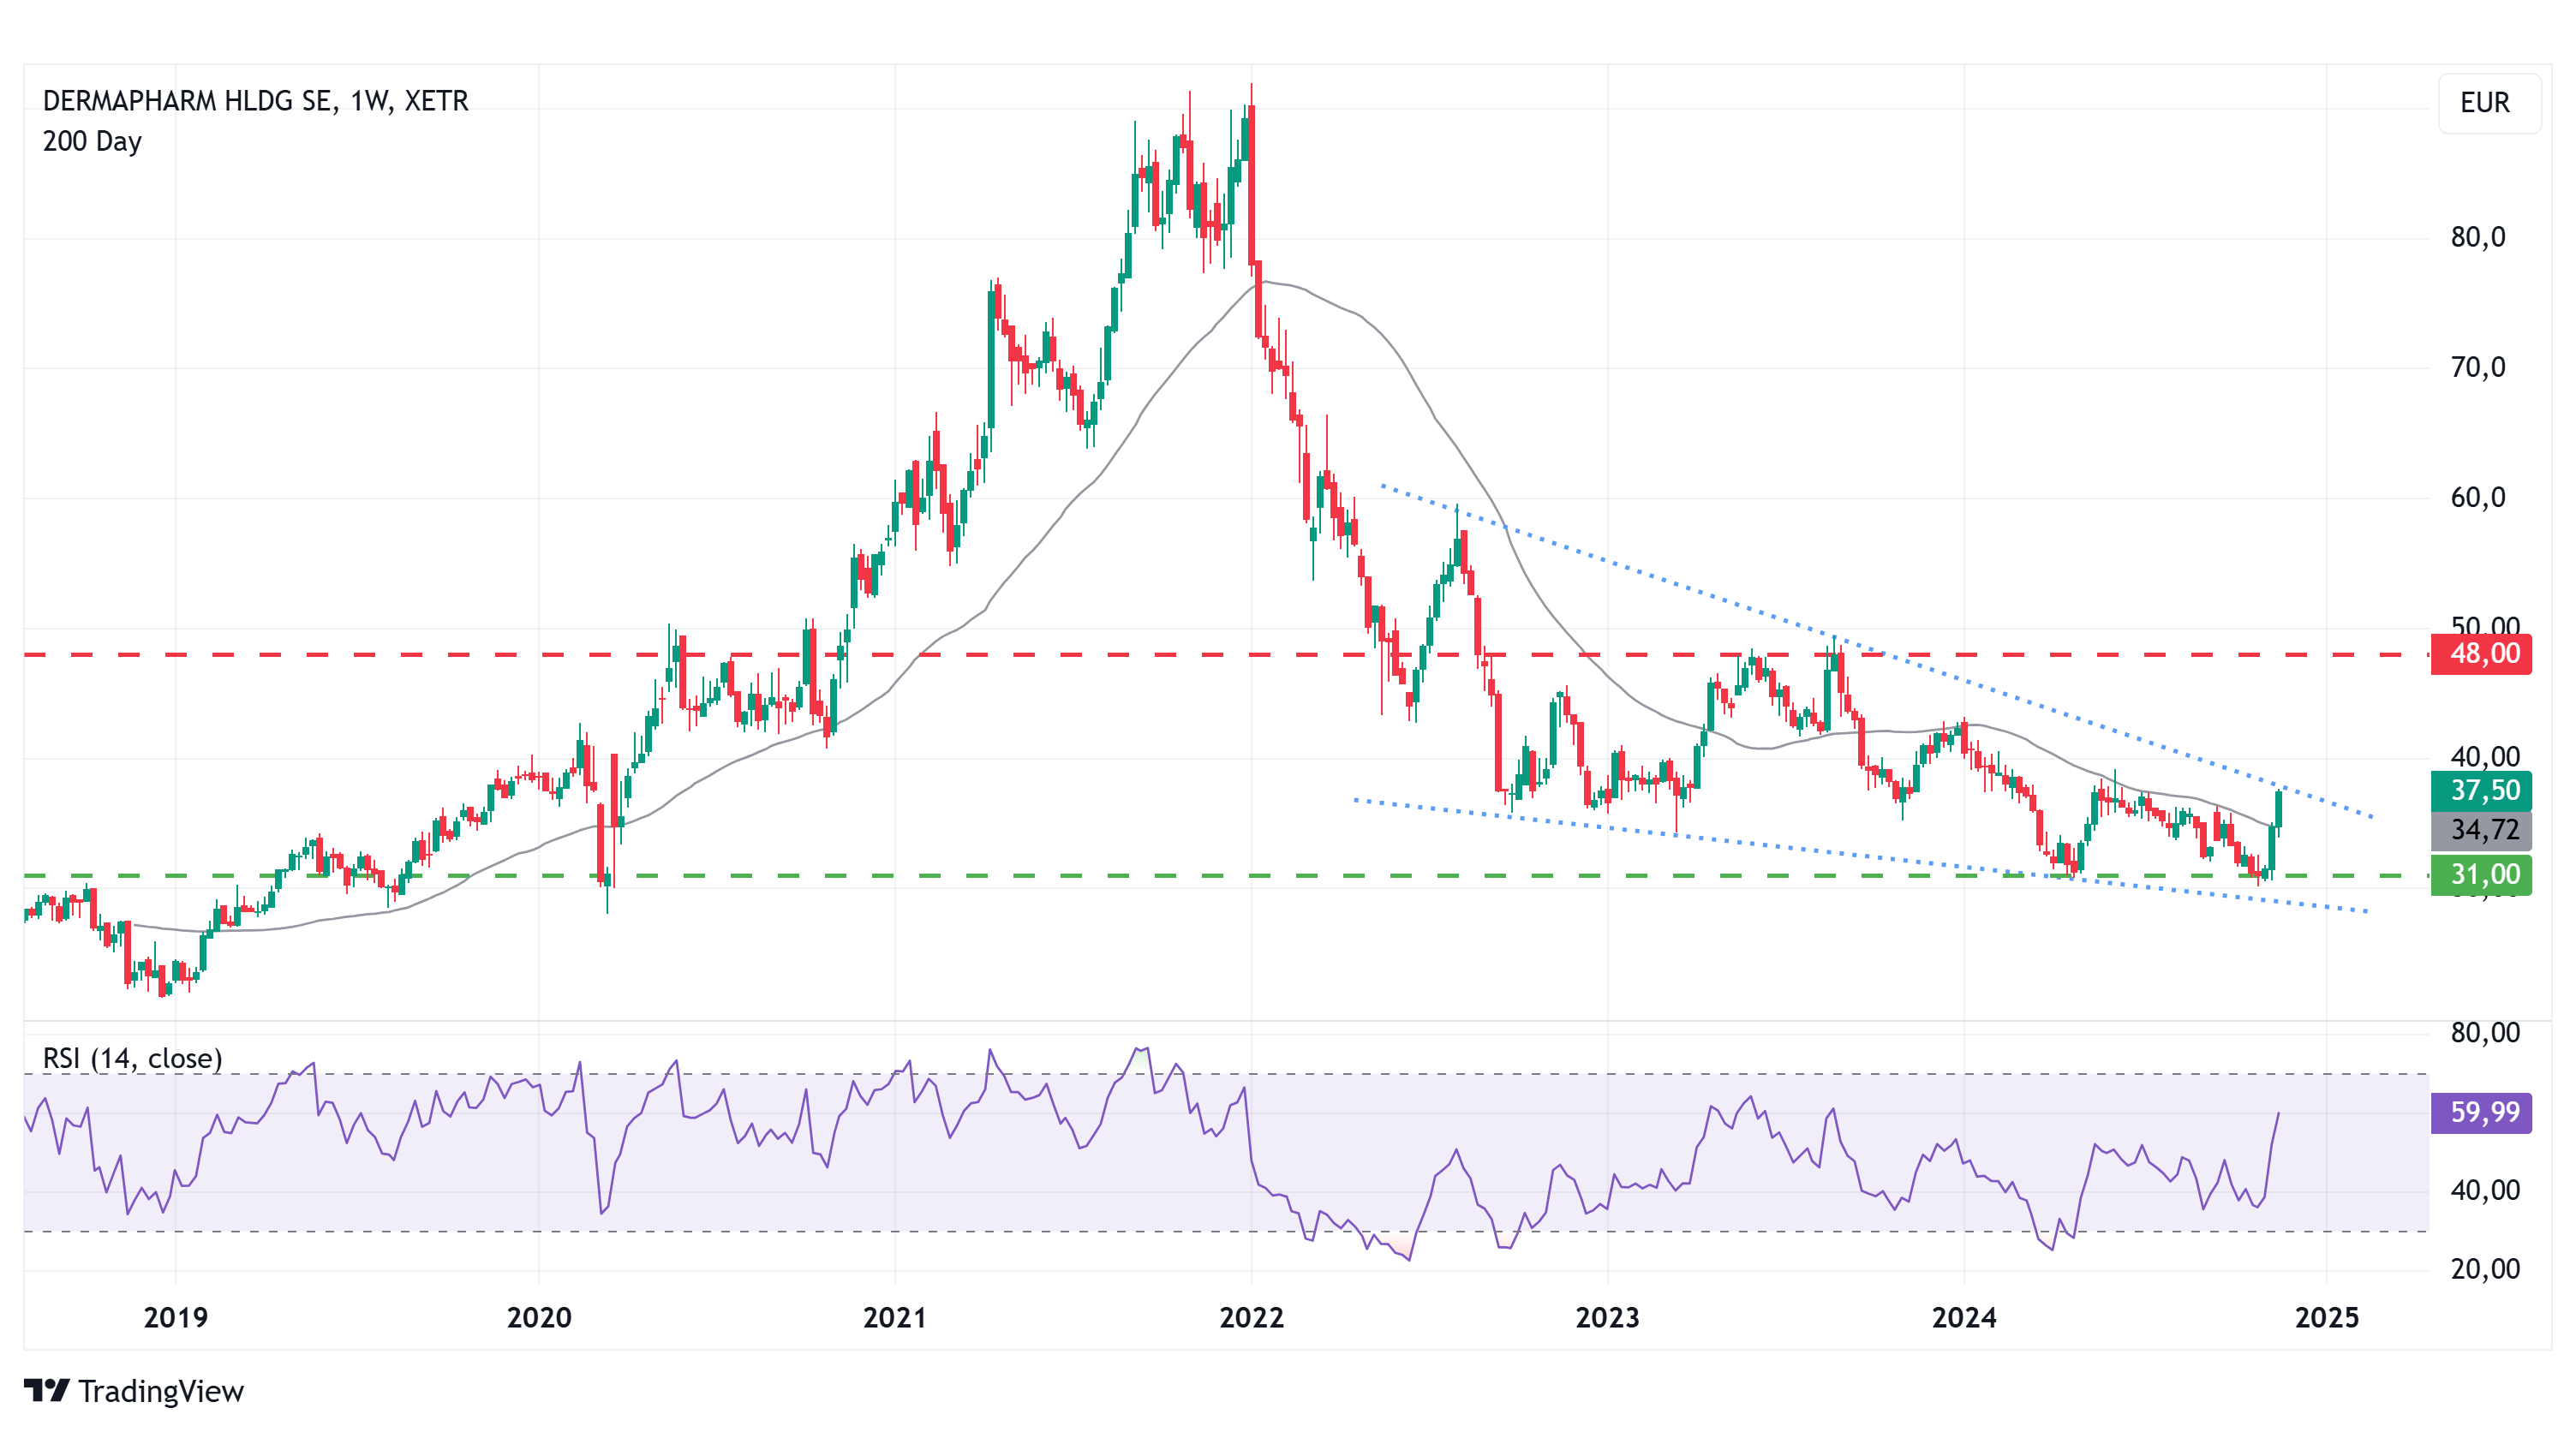
Task: Click the 2019 time axis label
Action: coord(176,1317)
